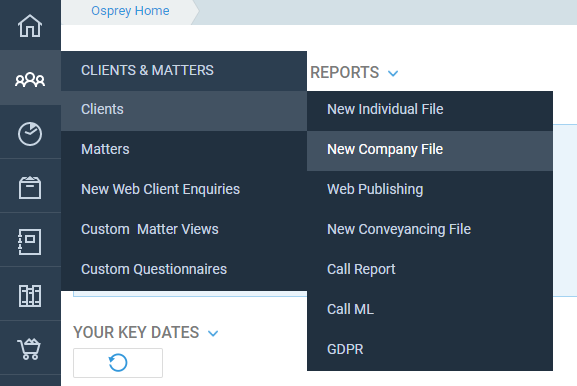
Task: Open the time recording clock icon
Action: (x=30, y=134)
